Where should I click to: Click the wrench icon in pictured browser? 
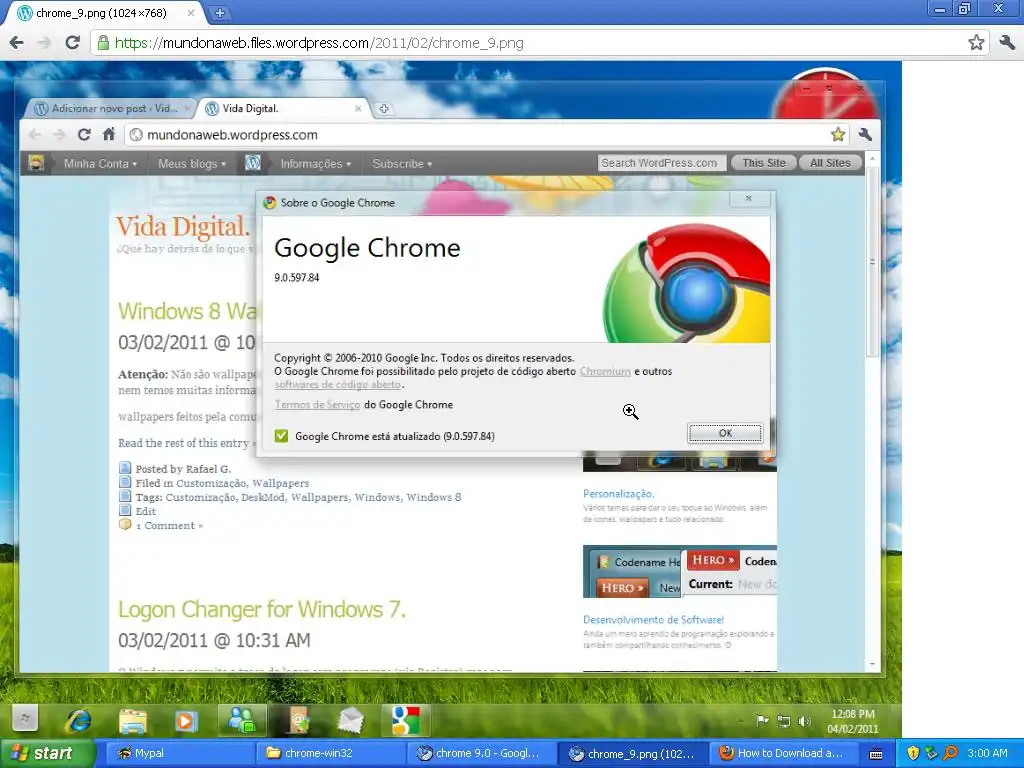[x=866, y=135]
